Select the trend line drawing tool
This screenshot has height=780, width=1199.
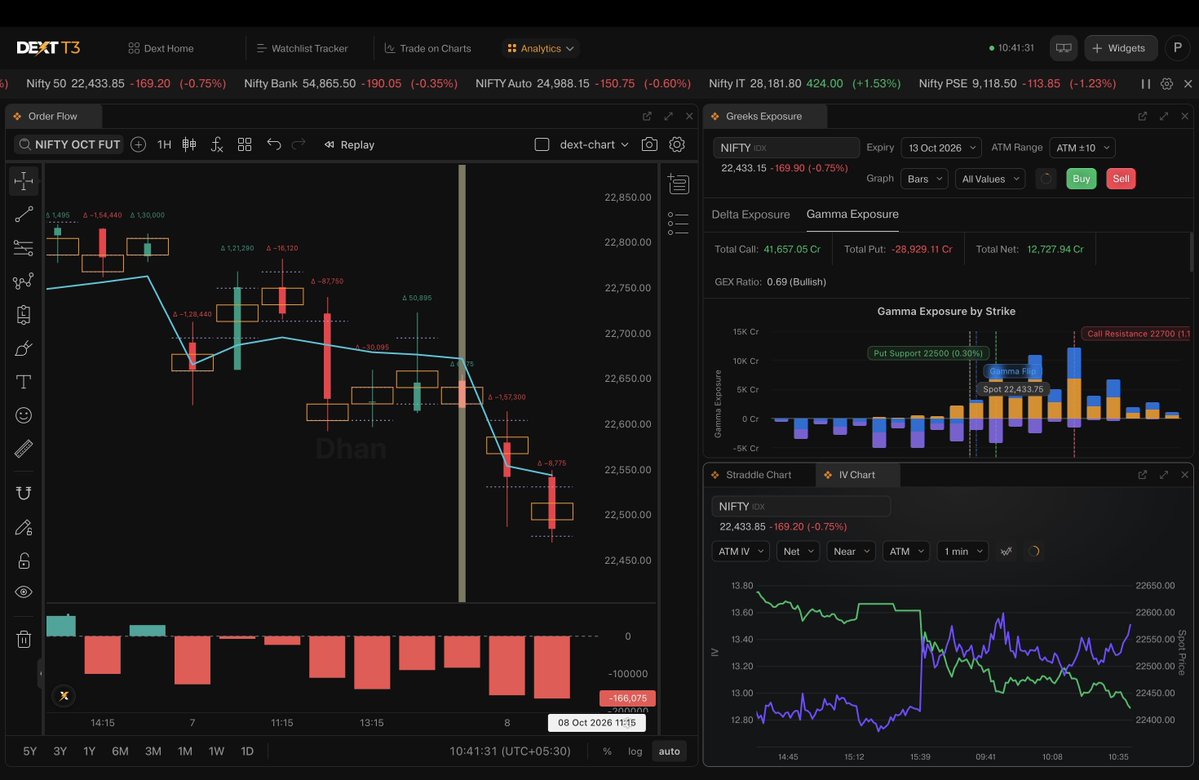[24, 214]
